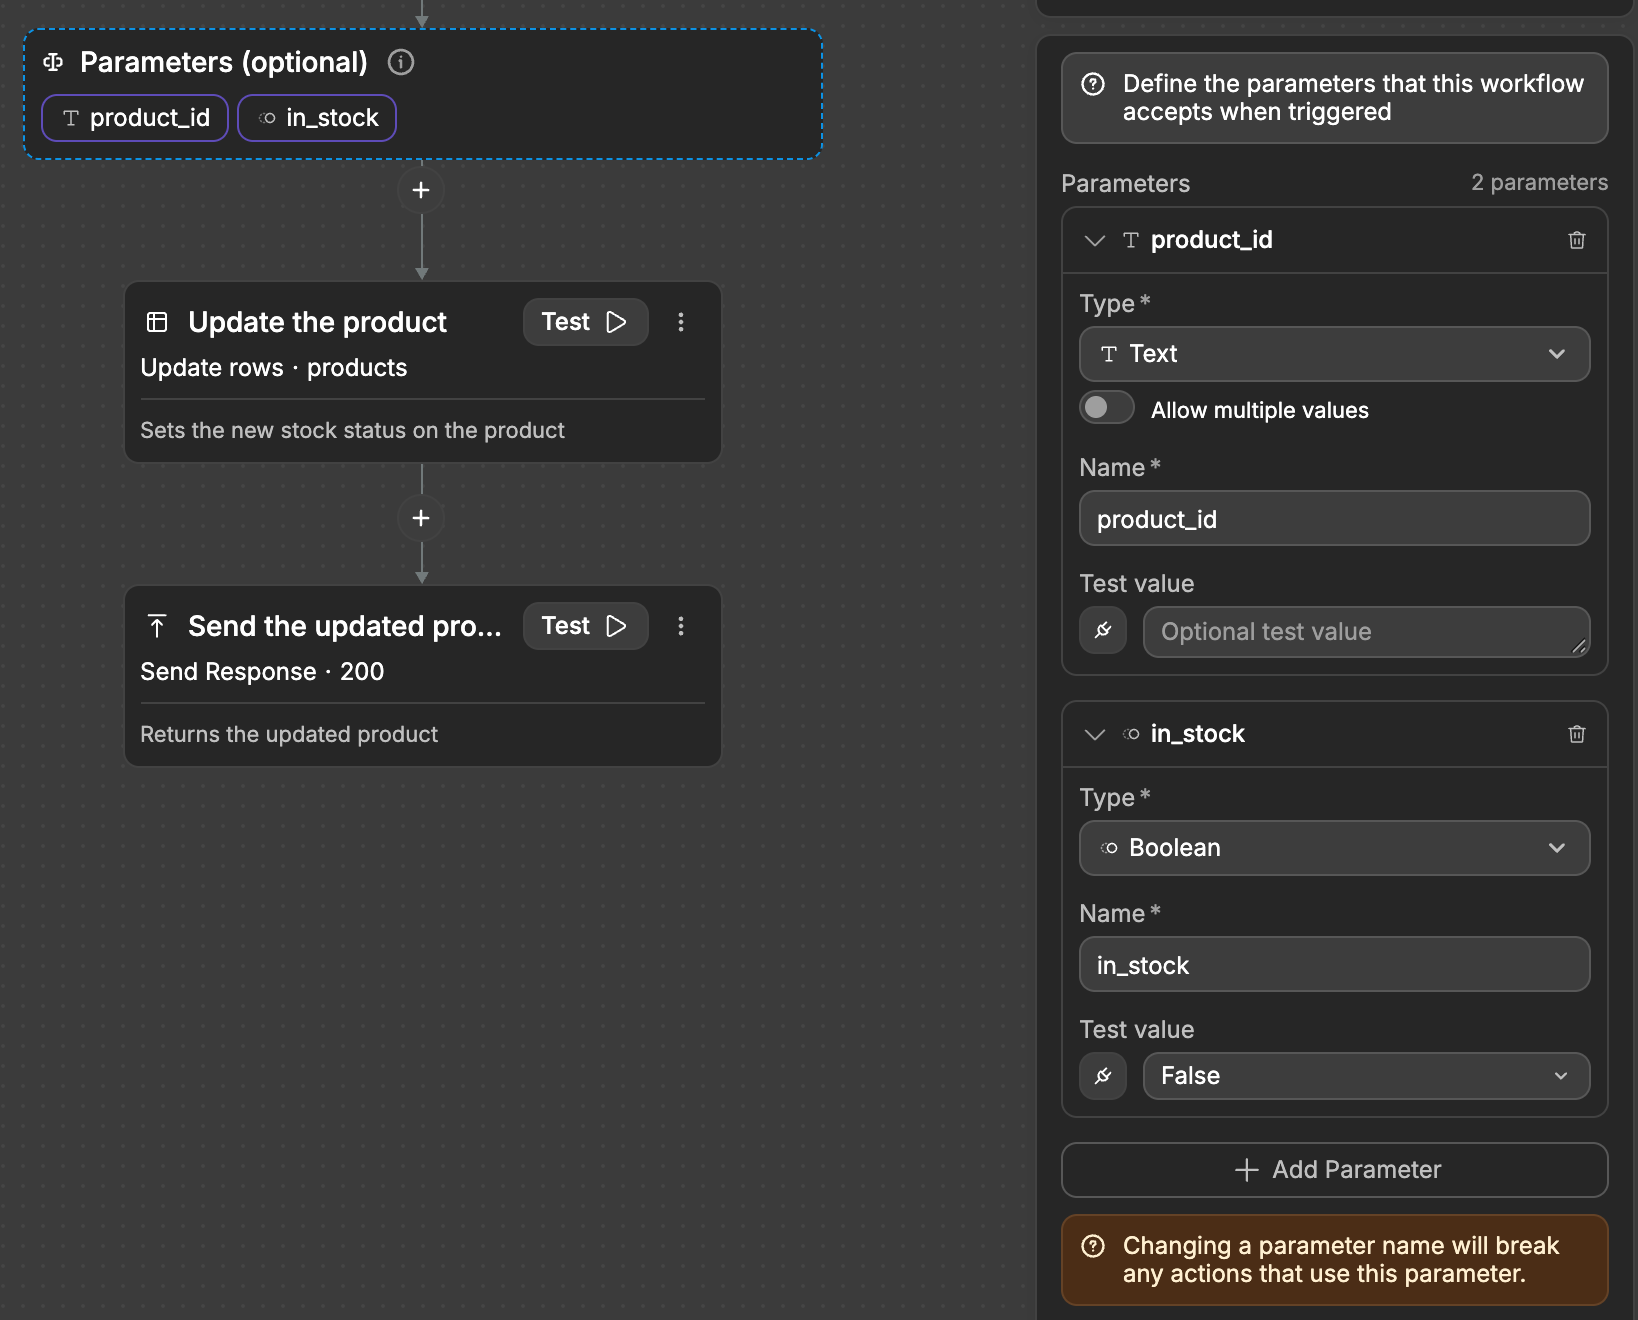The height and width of the screenshot is (1320, 1638).
Task: Click the Parameters block icon in header
Action: coord(53,62)
